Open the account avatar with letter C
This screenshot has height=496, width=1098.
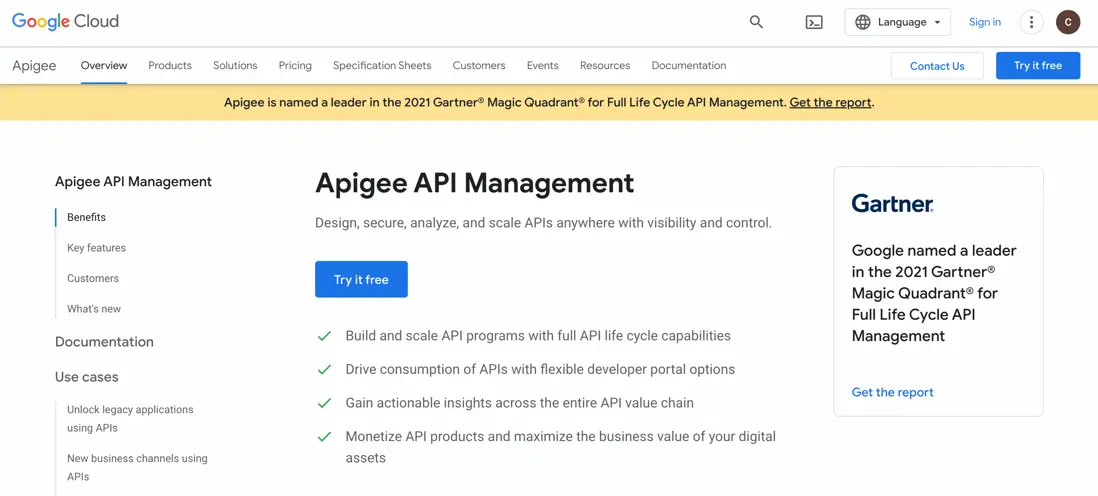pos(1068,22)
